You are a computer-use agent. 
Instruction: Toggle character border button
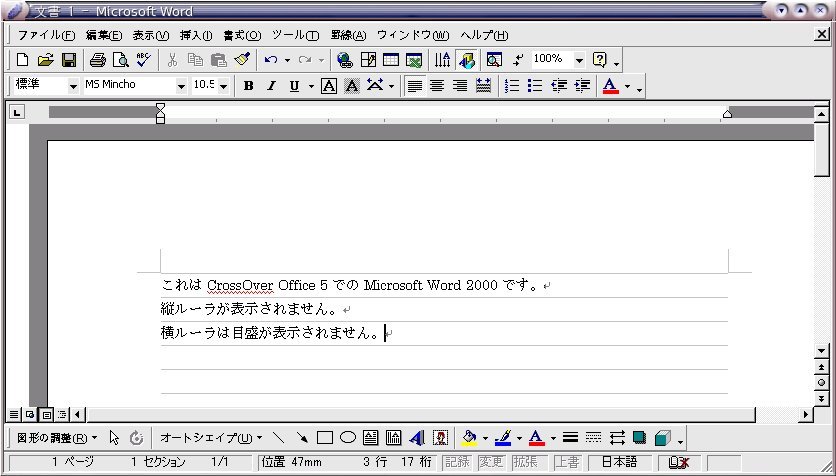(328, 86)
